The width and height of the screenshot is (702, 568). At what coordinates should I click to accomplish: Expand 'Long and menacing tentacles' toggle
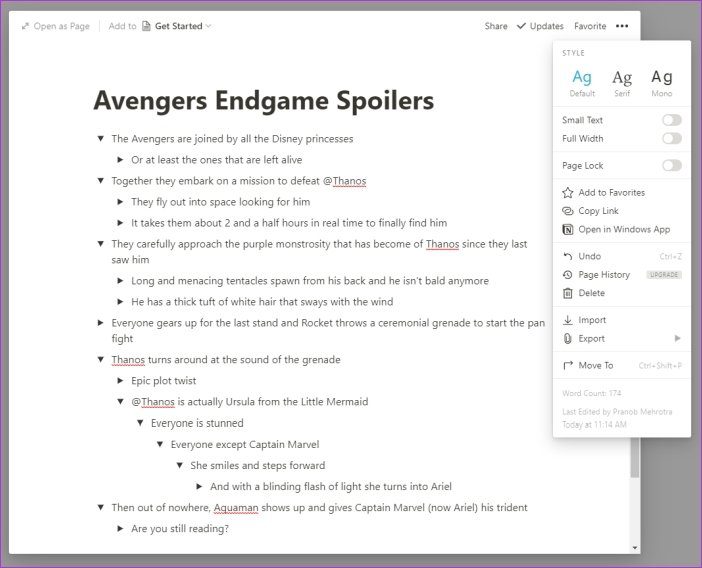tap(120, 281)
